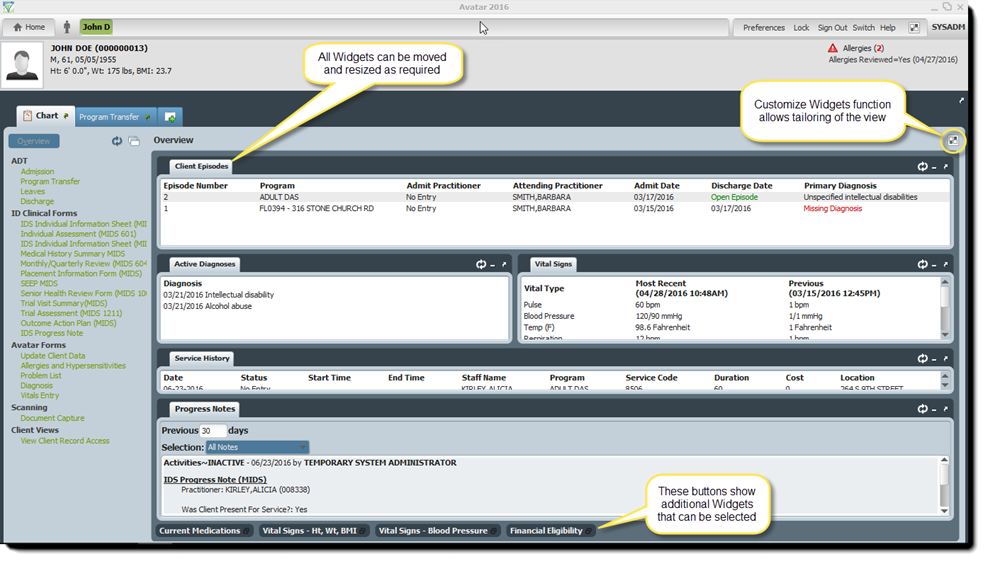Screen dimensions: 1000x576
Task: Refresh the Progress Notes widget
Action: [x=922, y=409]
